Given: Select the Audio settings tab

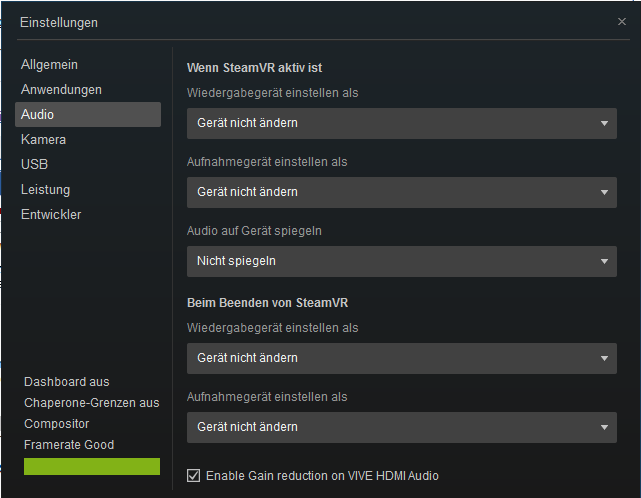Looking at the screenshot, I should 38,115.
